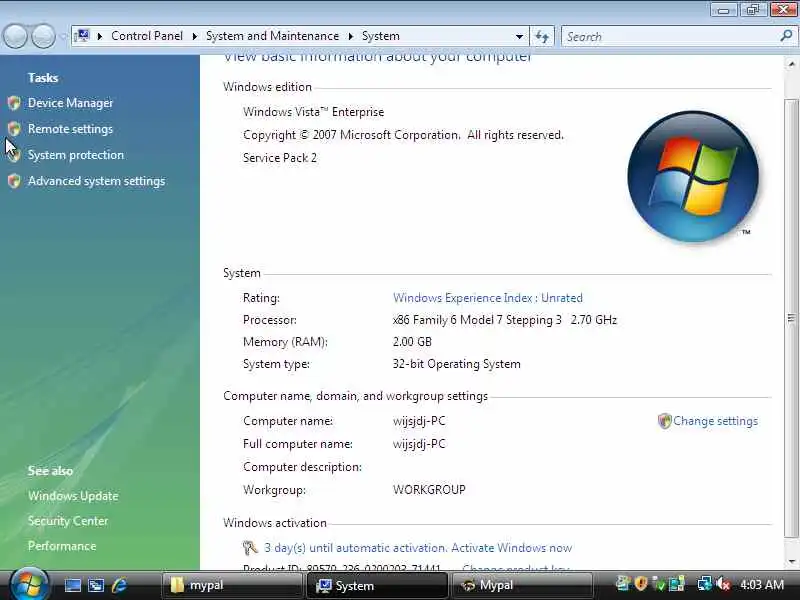Click the Remote settings shield icon
The image size is (800, 600).
click(14, 129)
